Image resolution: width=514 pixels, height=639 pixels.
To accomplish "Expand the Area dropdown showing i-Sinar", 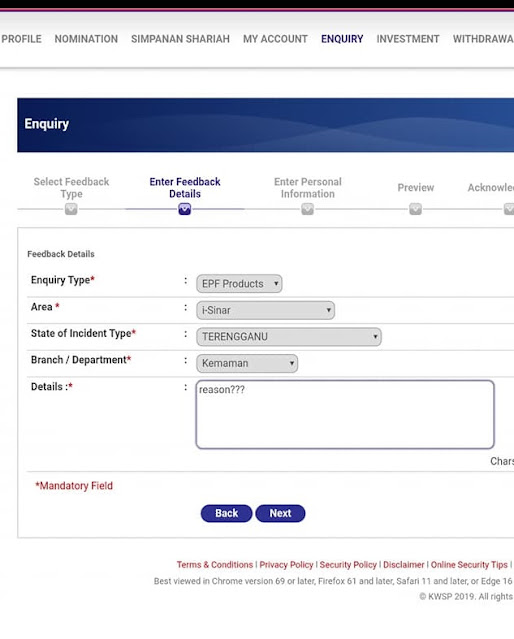I will [265, 310].
